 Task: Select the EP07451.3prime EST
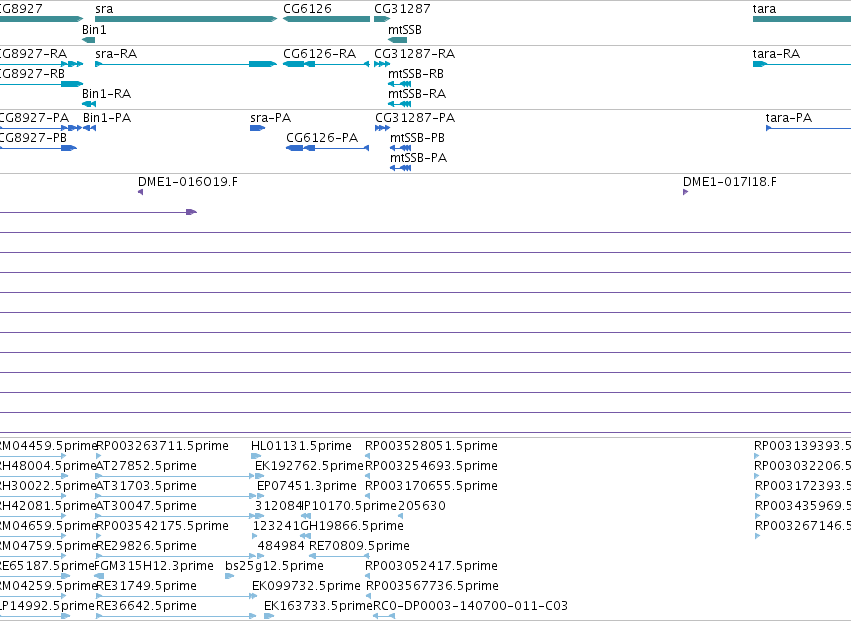pyautogui.click(x=261, y=496)
